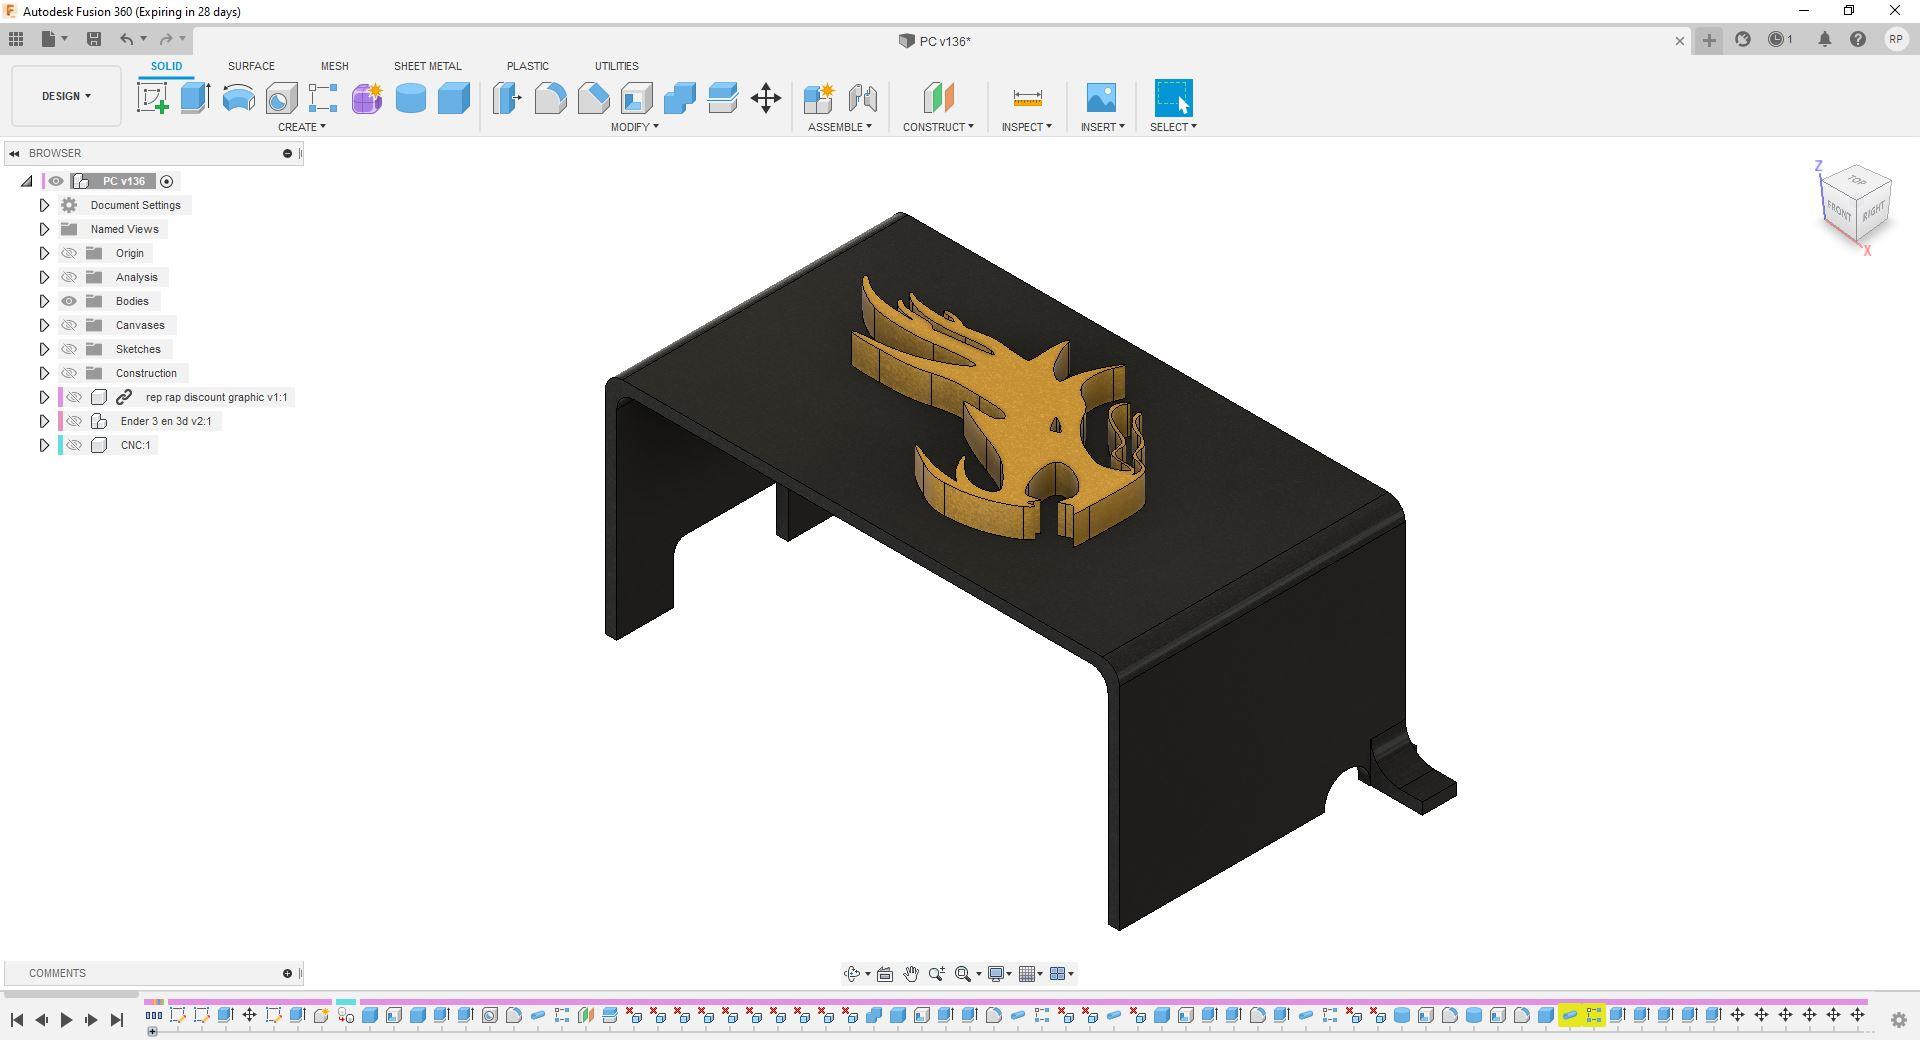Jump to the end of the timeline

pos(116,1020)
